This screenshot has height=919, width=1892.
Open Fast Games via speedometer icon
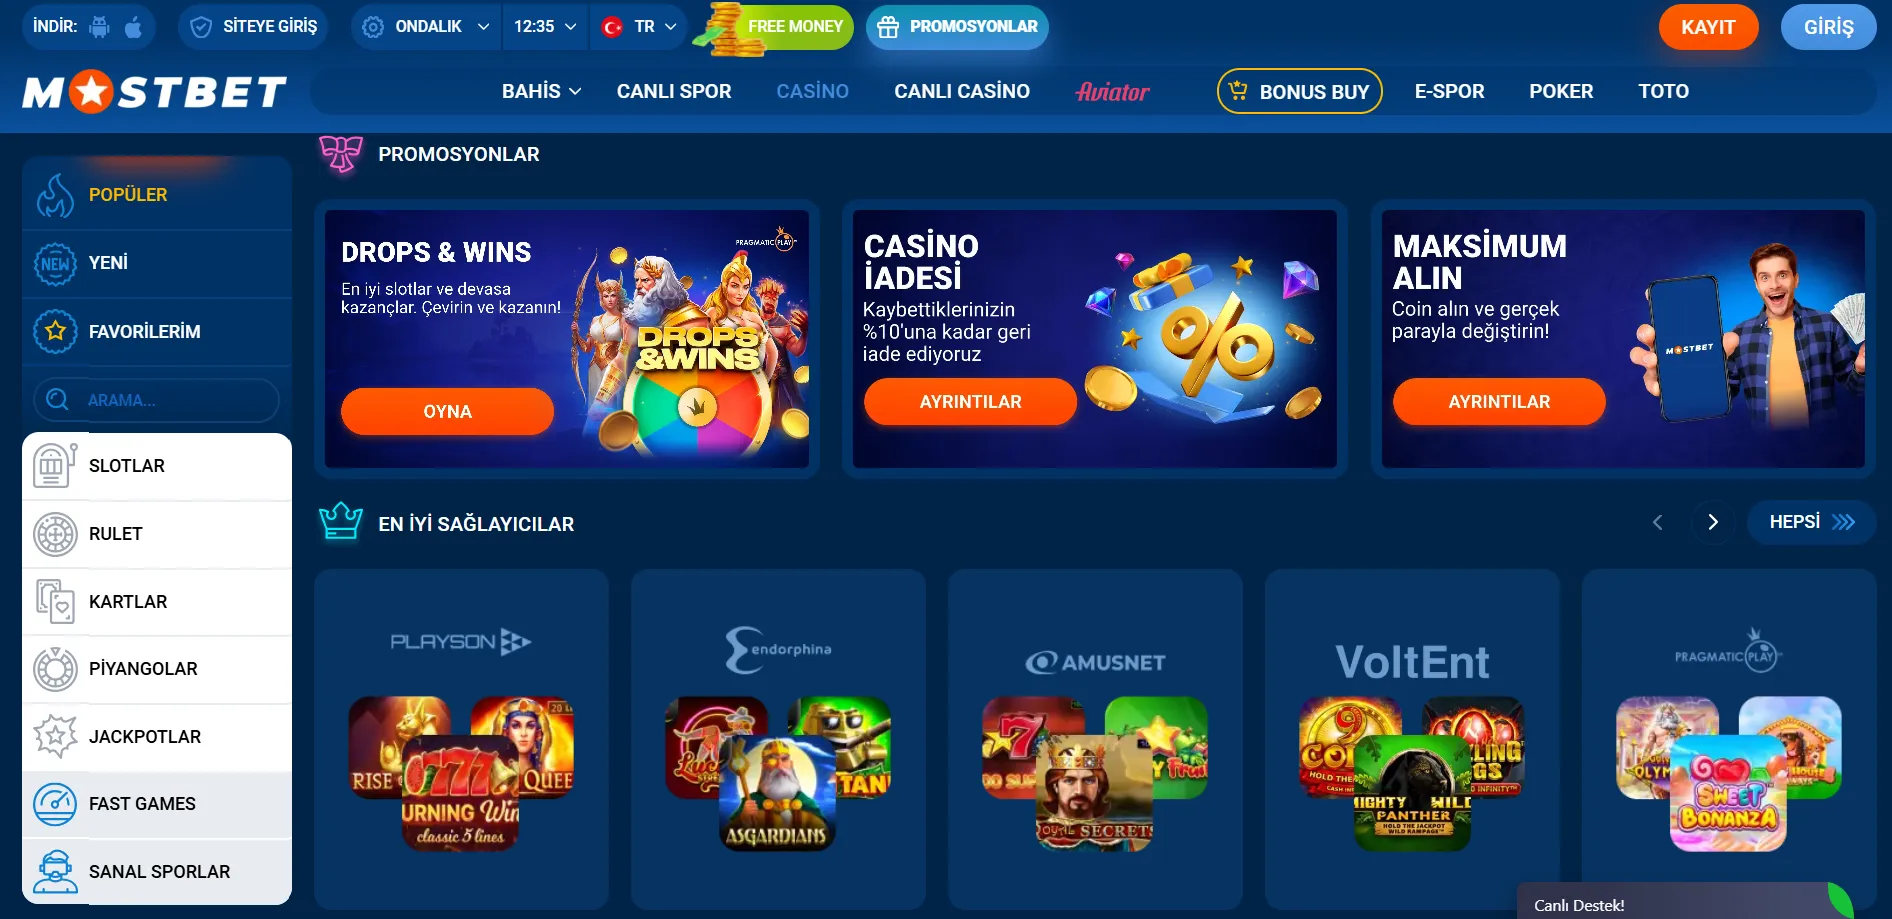[55, 804]
